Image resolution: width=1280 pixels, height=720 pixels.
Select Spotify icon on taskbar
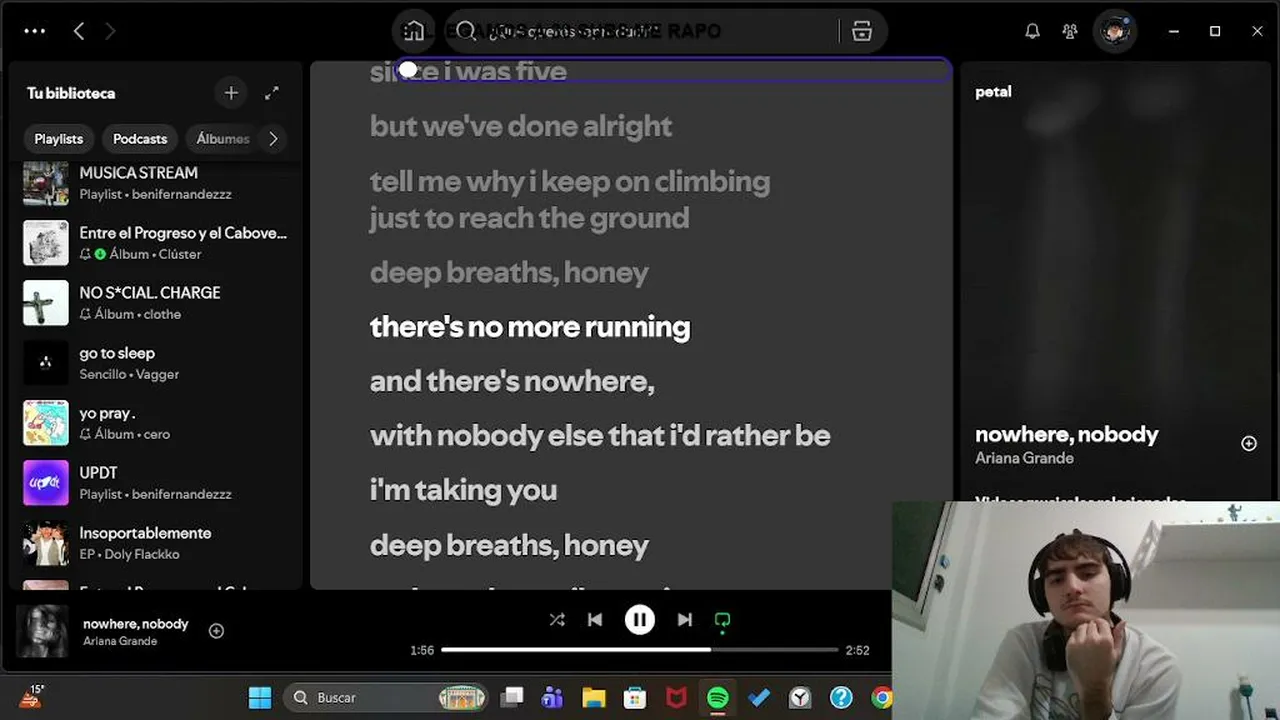[x=717, y=698]
